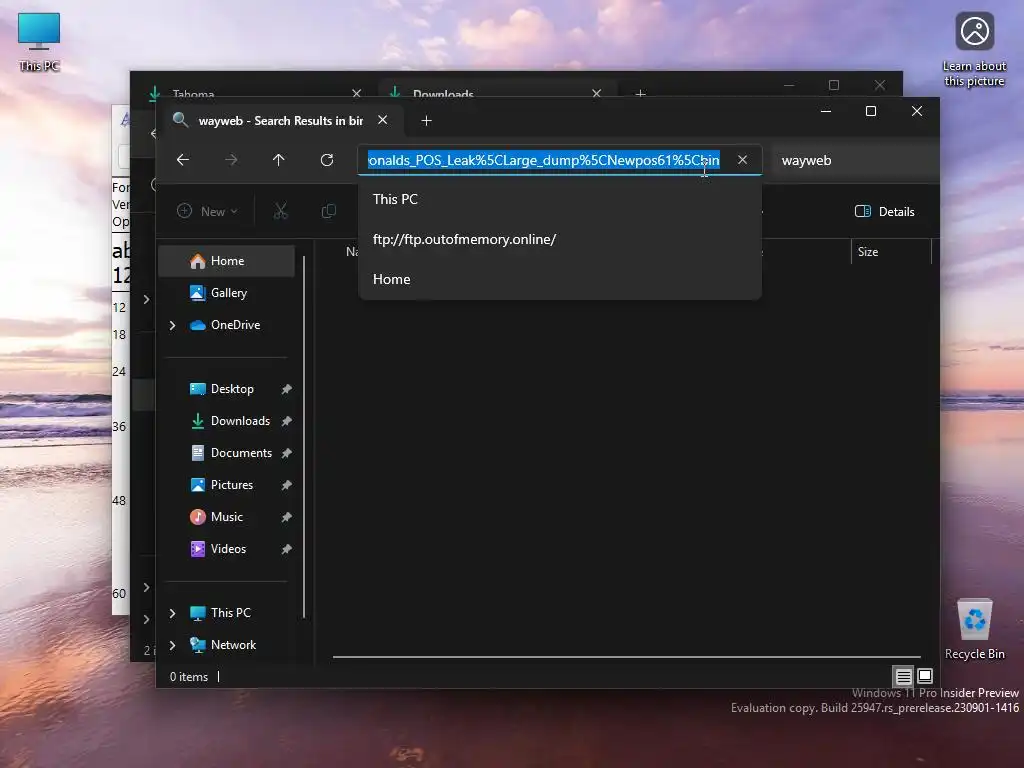
Task: Click the pin icon beside Pictures
Action: [x=286, y=485]
